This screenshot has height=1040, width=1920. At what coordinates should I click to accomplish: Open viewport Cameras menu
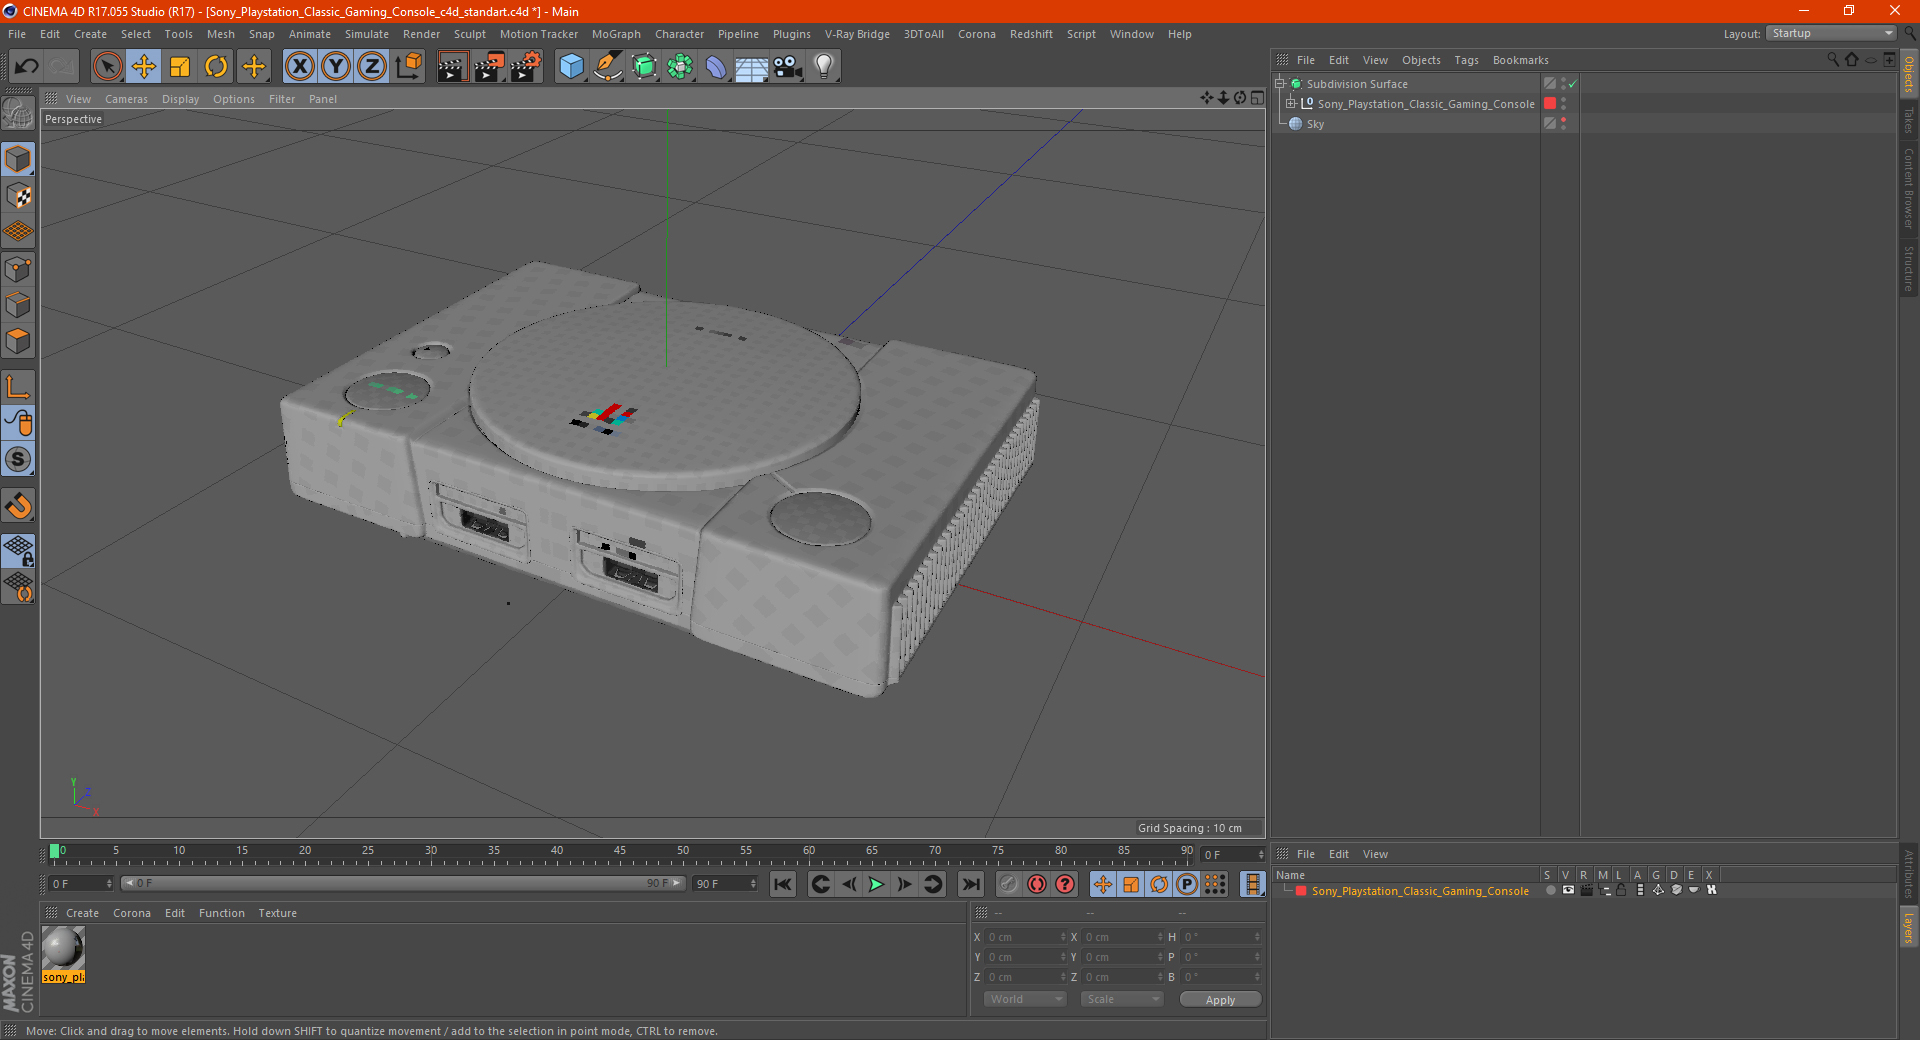coord(126,99)
